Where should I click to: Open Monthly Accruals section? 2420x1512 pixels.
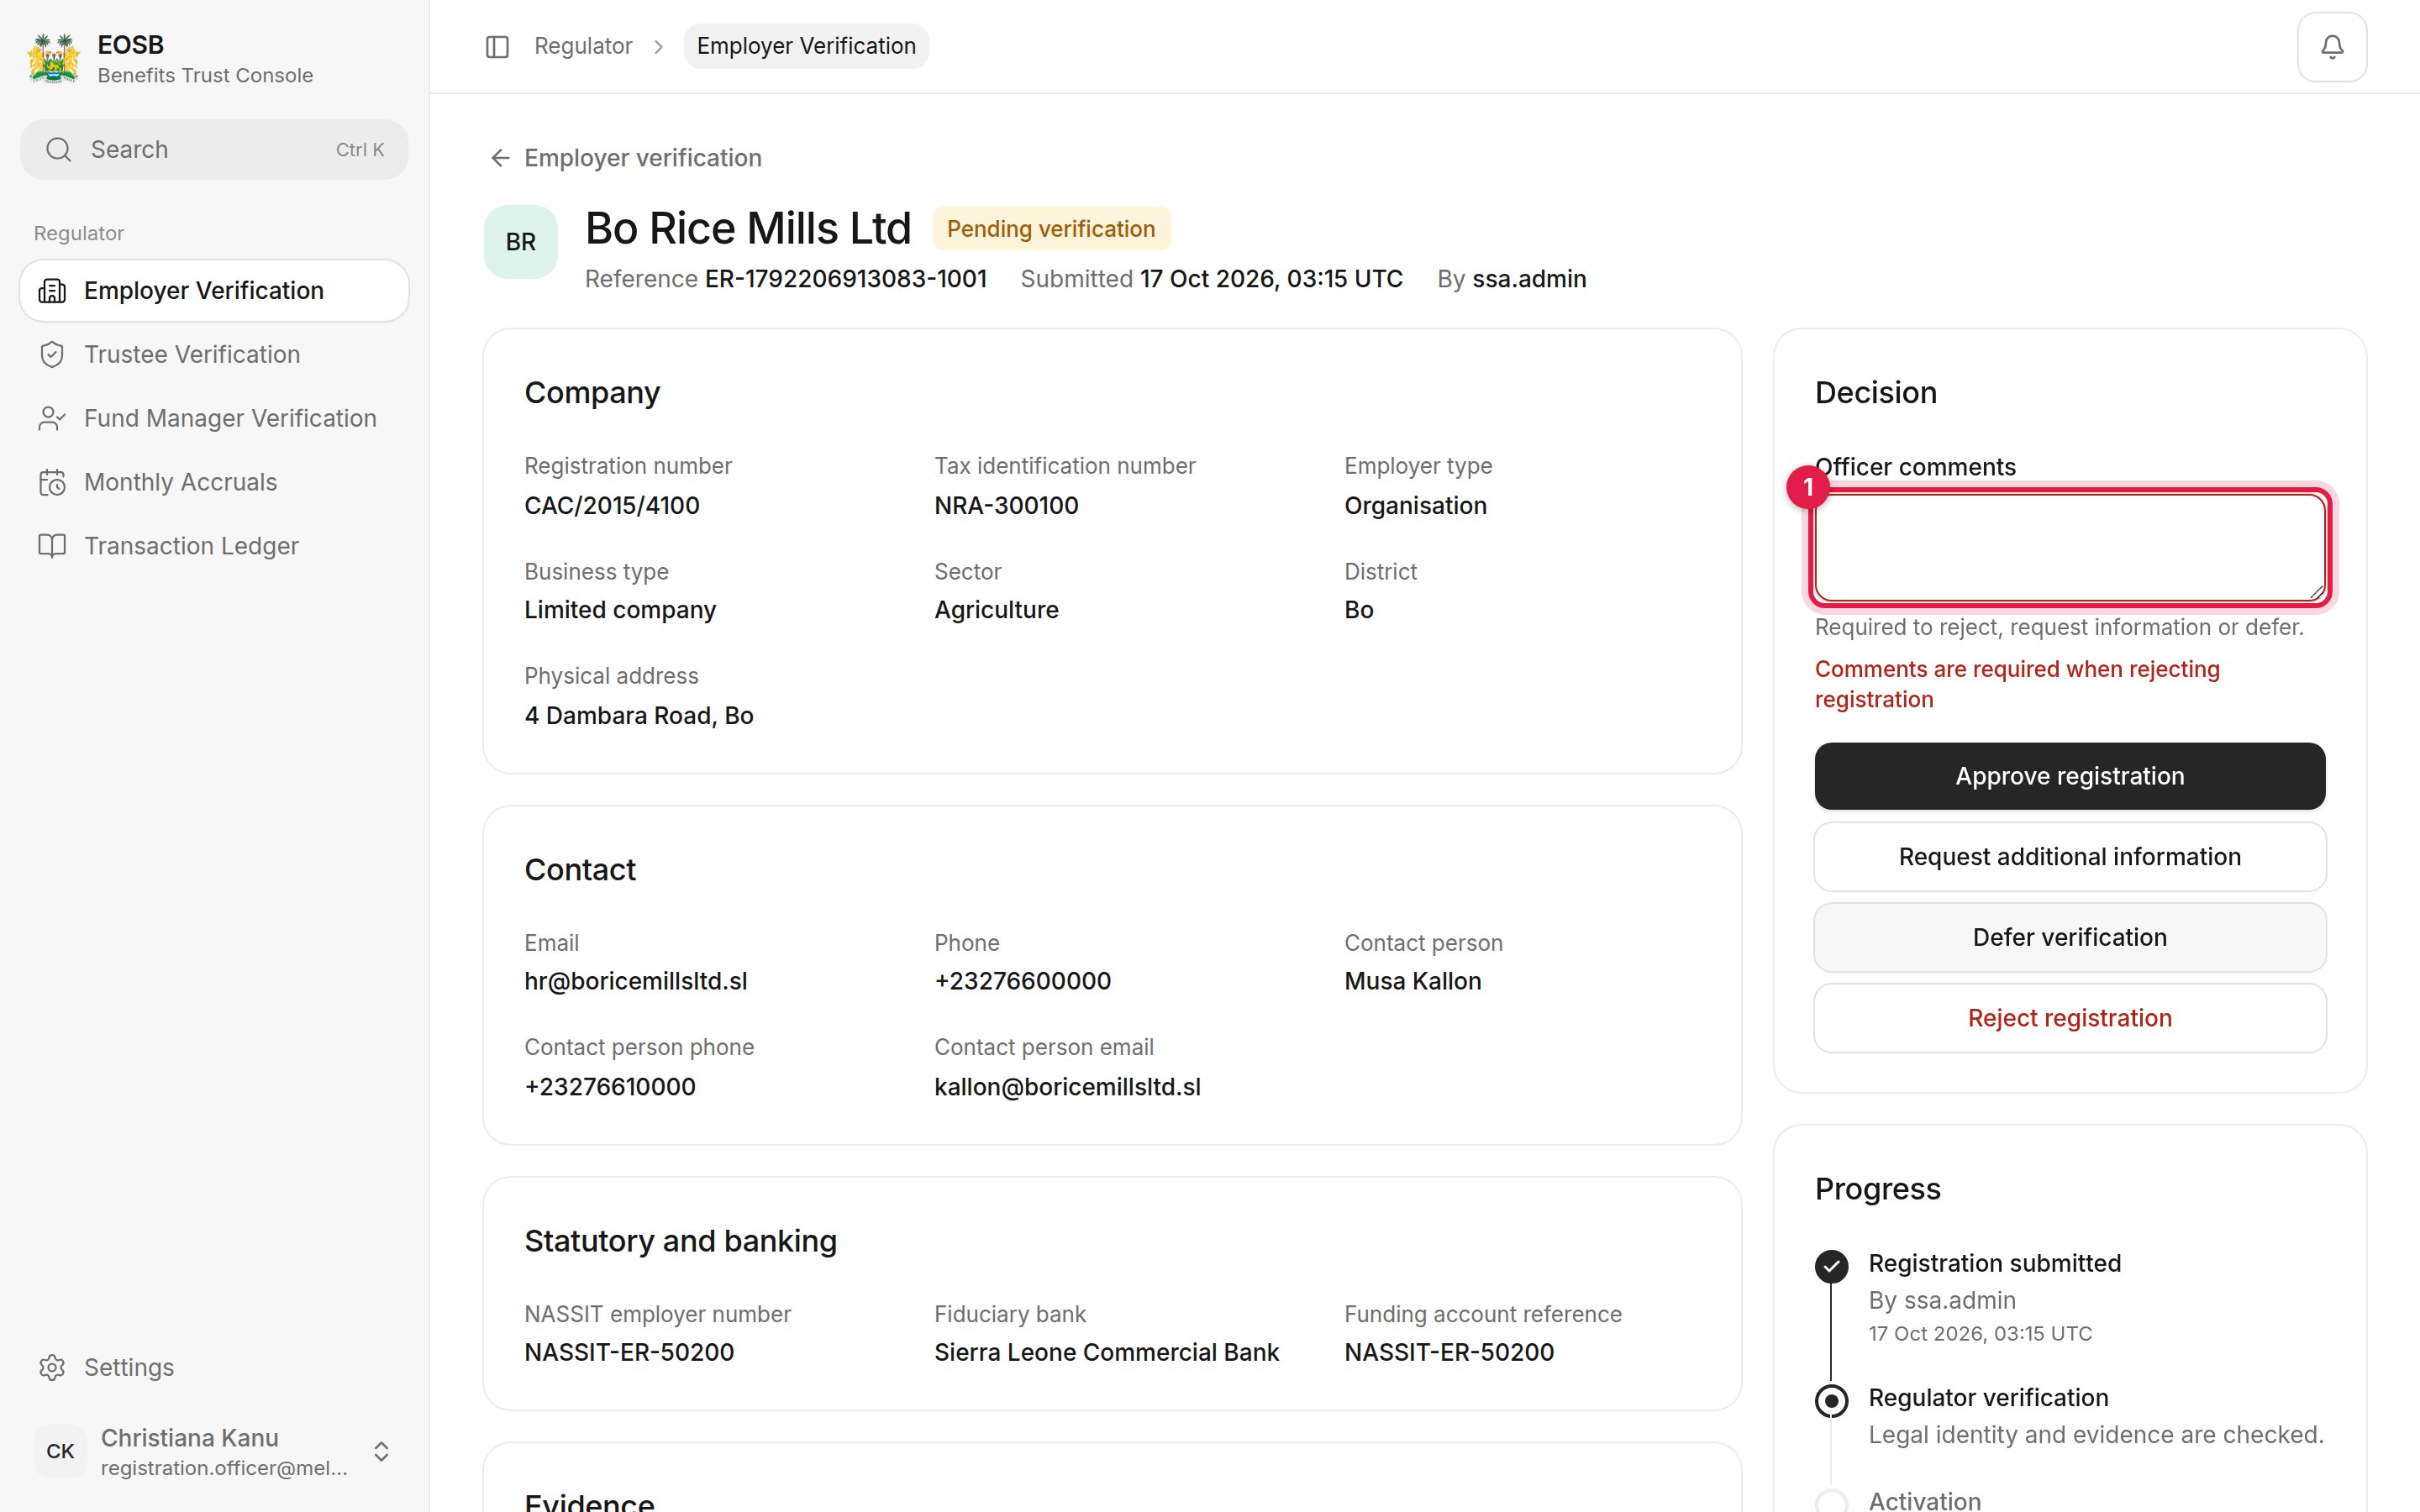click(214, 483)
